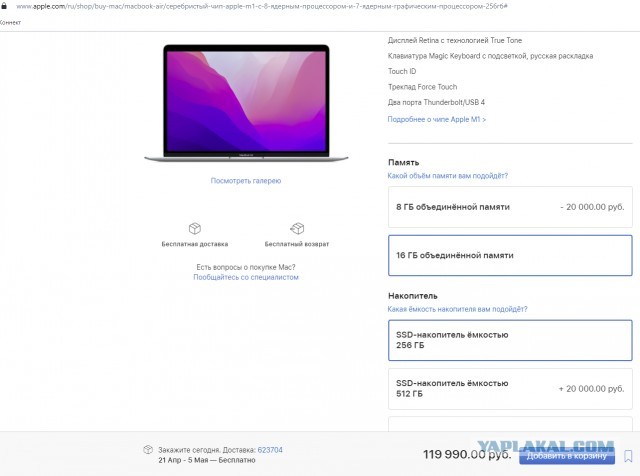This screenshot has height=476, width=640.
Task: Click the Коннект bookmark item
Action: tap(11, 22)
